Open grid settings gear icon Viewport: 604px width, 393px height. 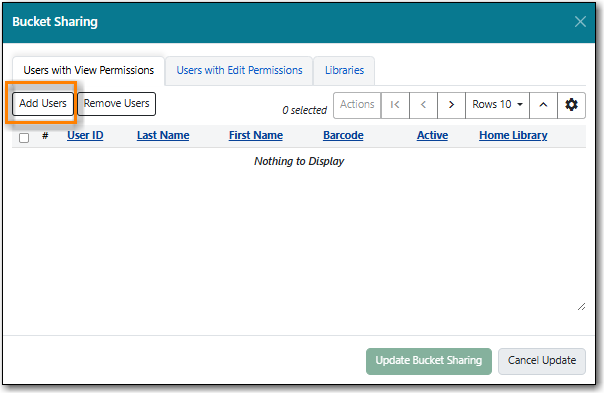click(x=571, y=105)
